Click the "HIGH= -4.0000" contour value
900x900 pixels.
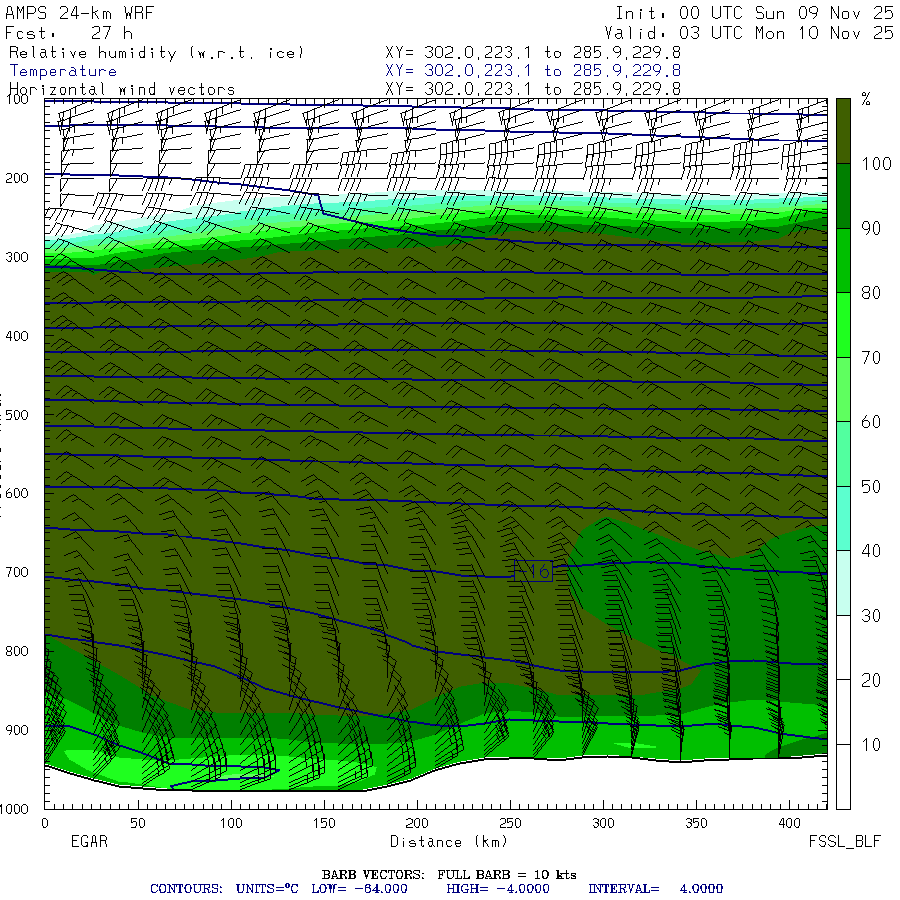pyautogui.click(x=498, y=889)
